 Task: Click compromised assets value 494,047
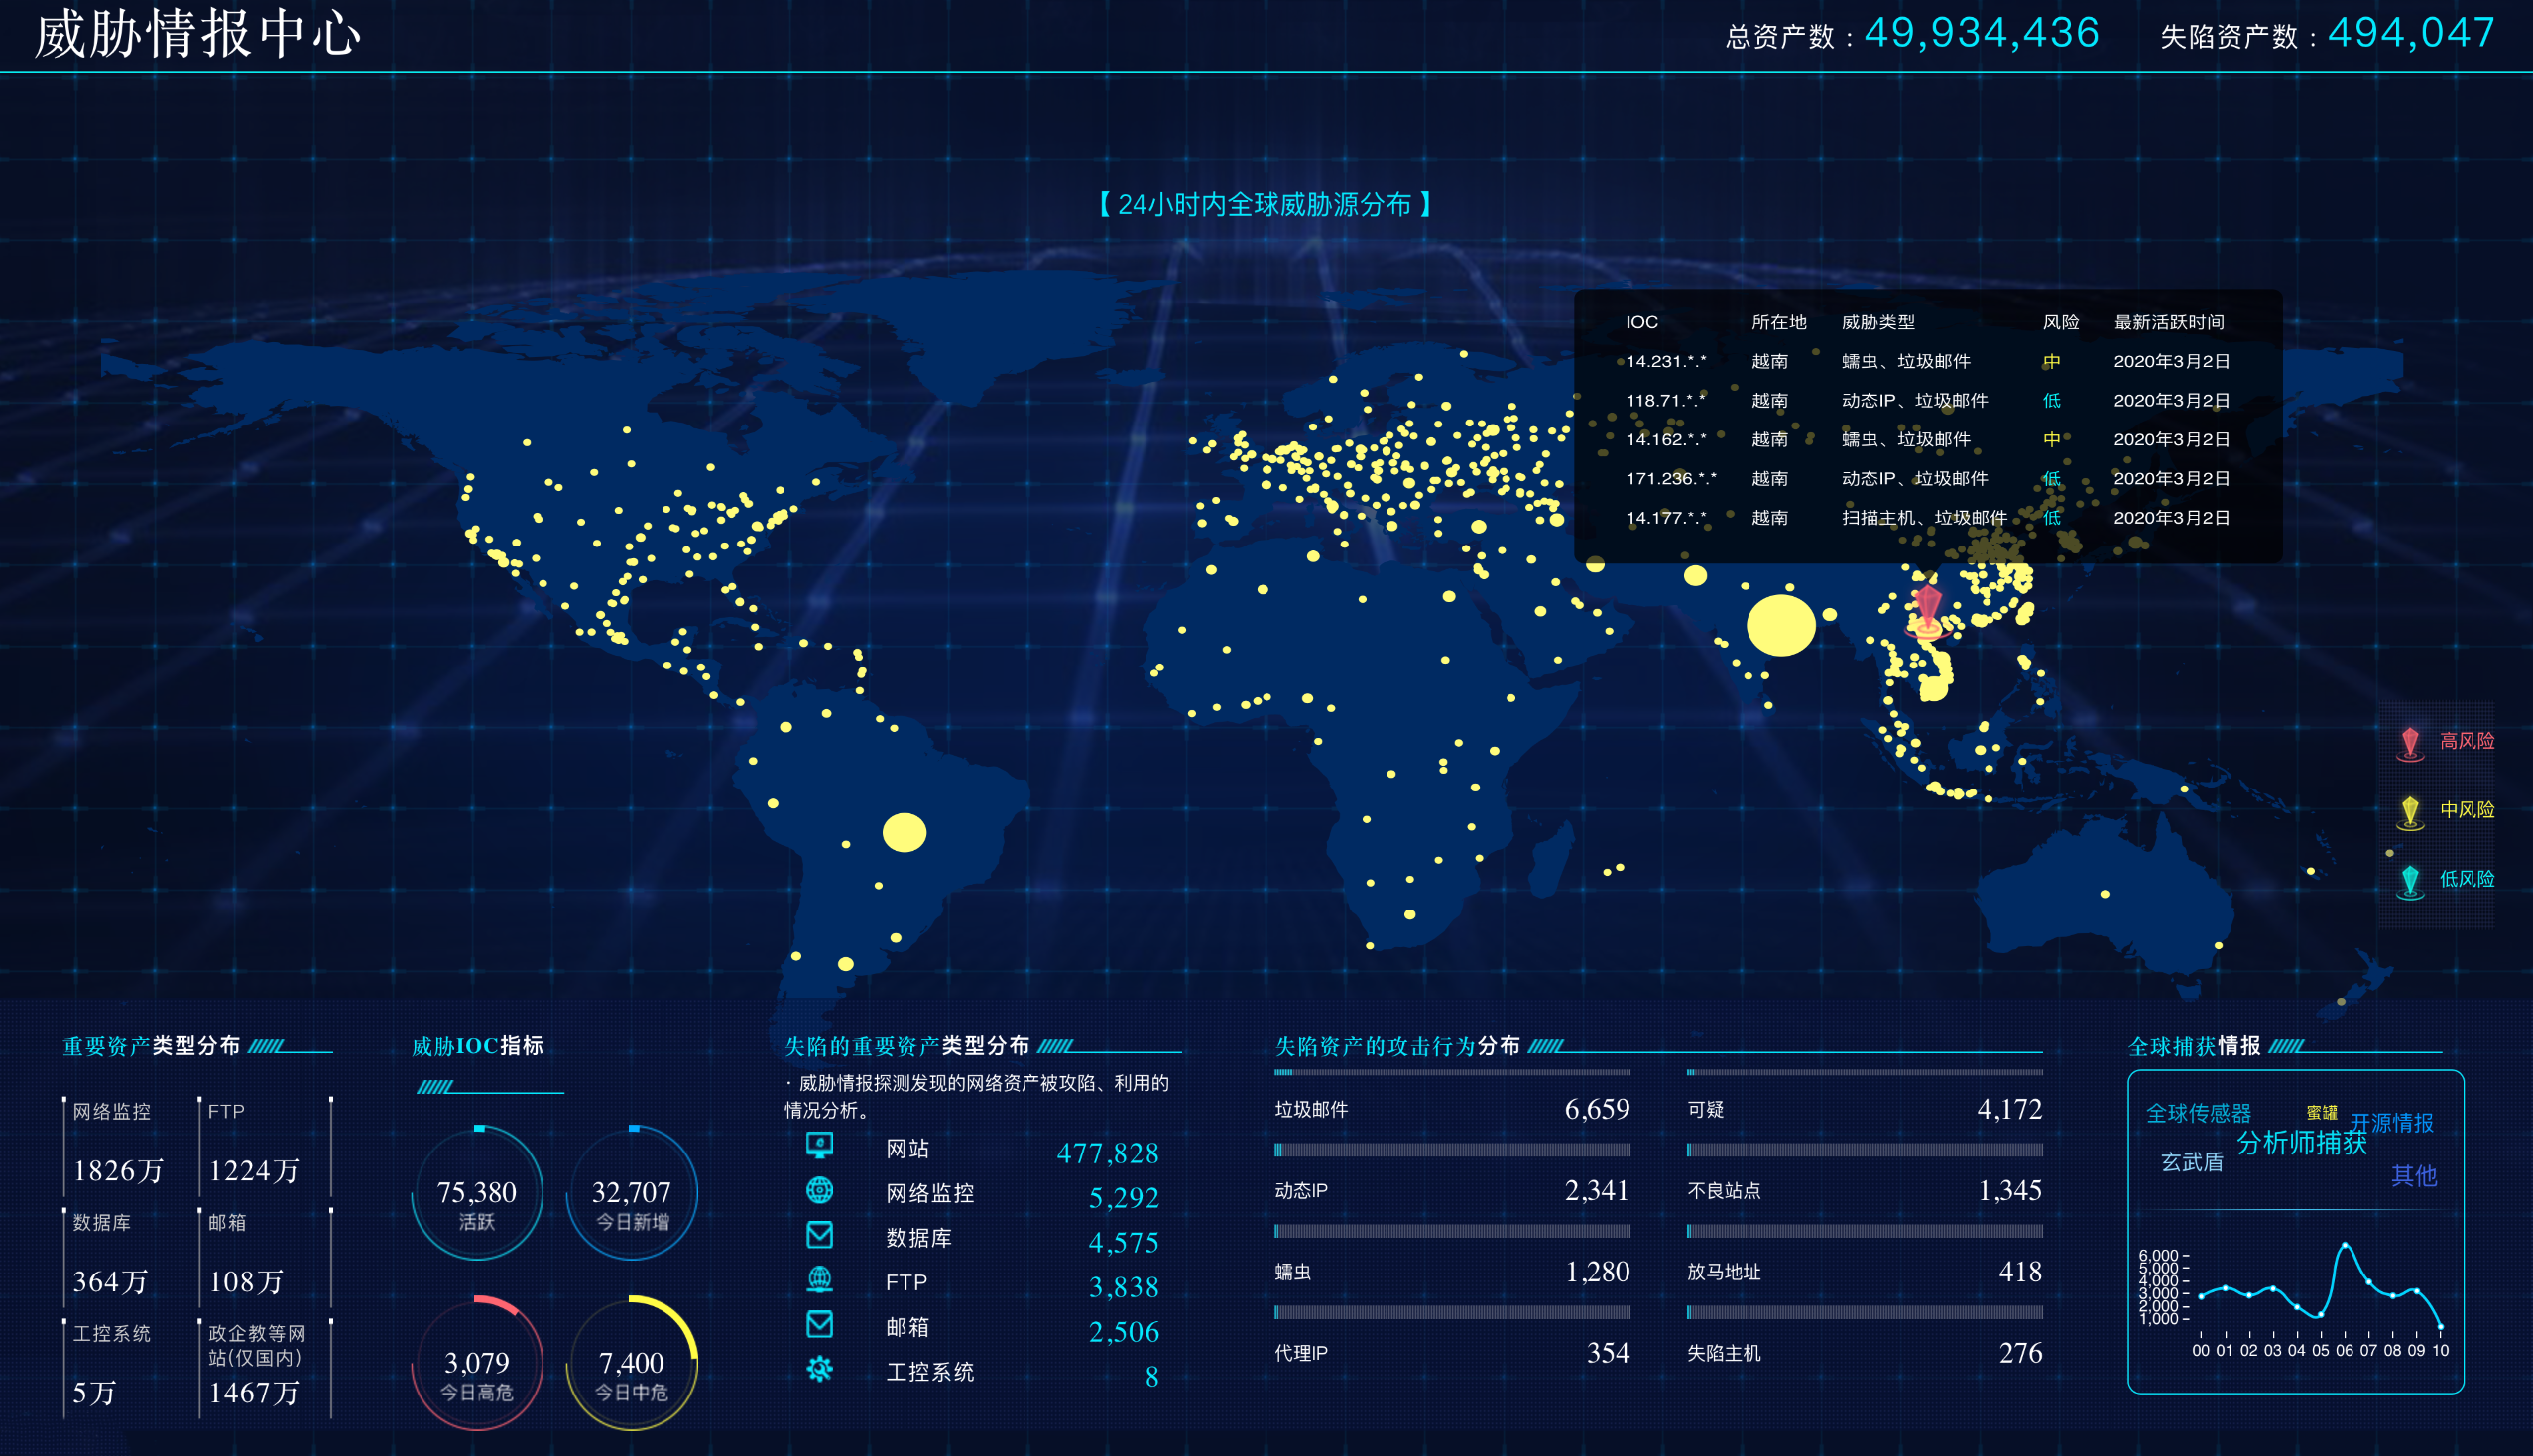(x=2411, y=33)
